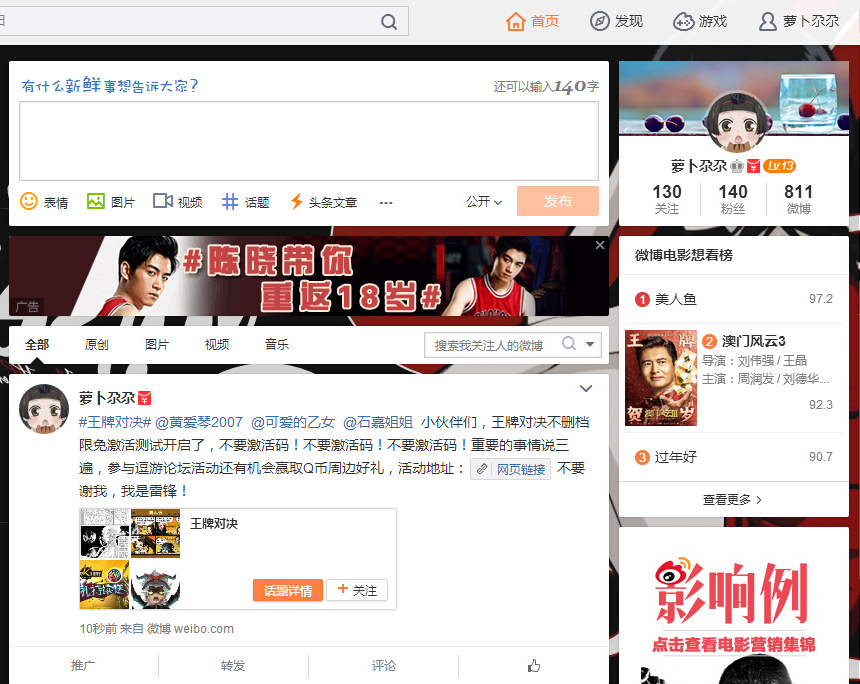Viewport: 860px width, 684px height.
Task: Open the post author's avatar
Action: coord(44,409)
